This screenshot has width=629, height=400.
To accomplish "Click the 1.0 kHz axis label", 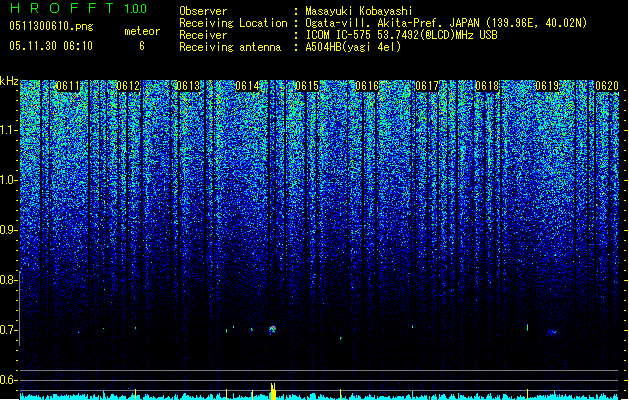I will click(8, 180).
